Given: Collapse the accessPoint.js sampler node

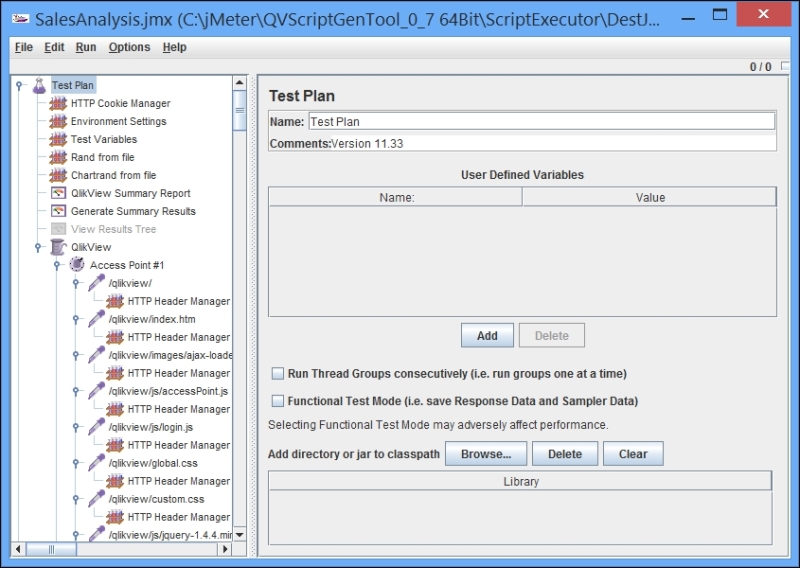Looking at the screenshot, I should 76,391.
